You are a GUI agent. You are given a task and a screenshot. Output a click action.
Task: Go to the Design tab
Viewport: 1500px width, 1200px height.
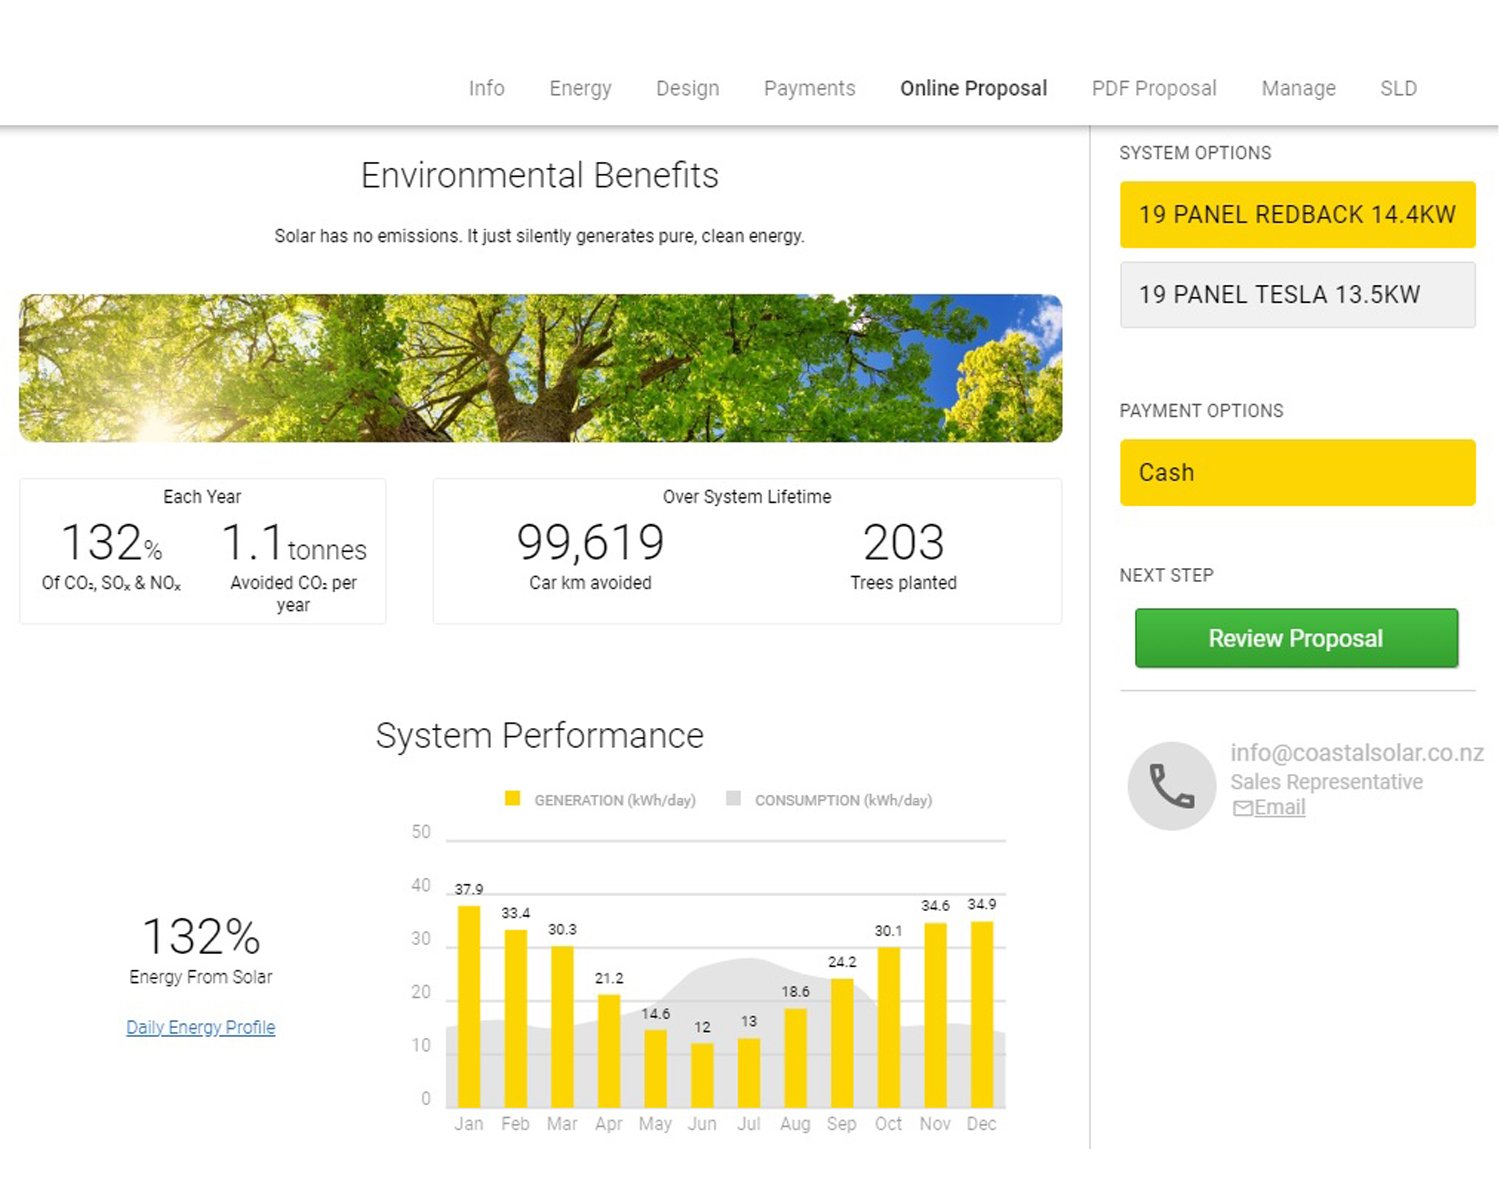coord(687,88)
